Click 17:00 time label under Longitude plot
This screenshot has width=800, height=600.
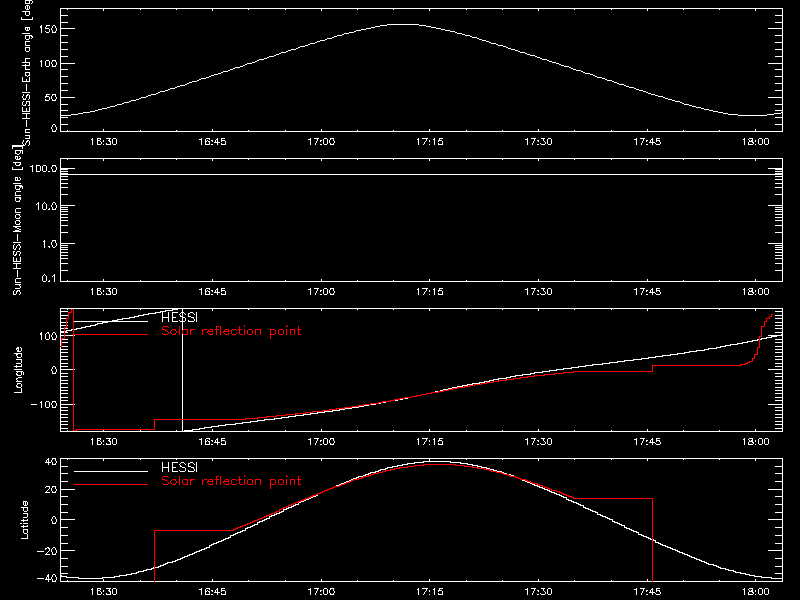pyautogui.click(x=321, y=442)
